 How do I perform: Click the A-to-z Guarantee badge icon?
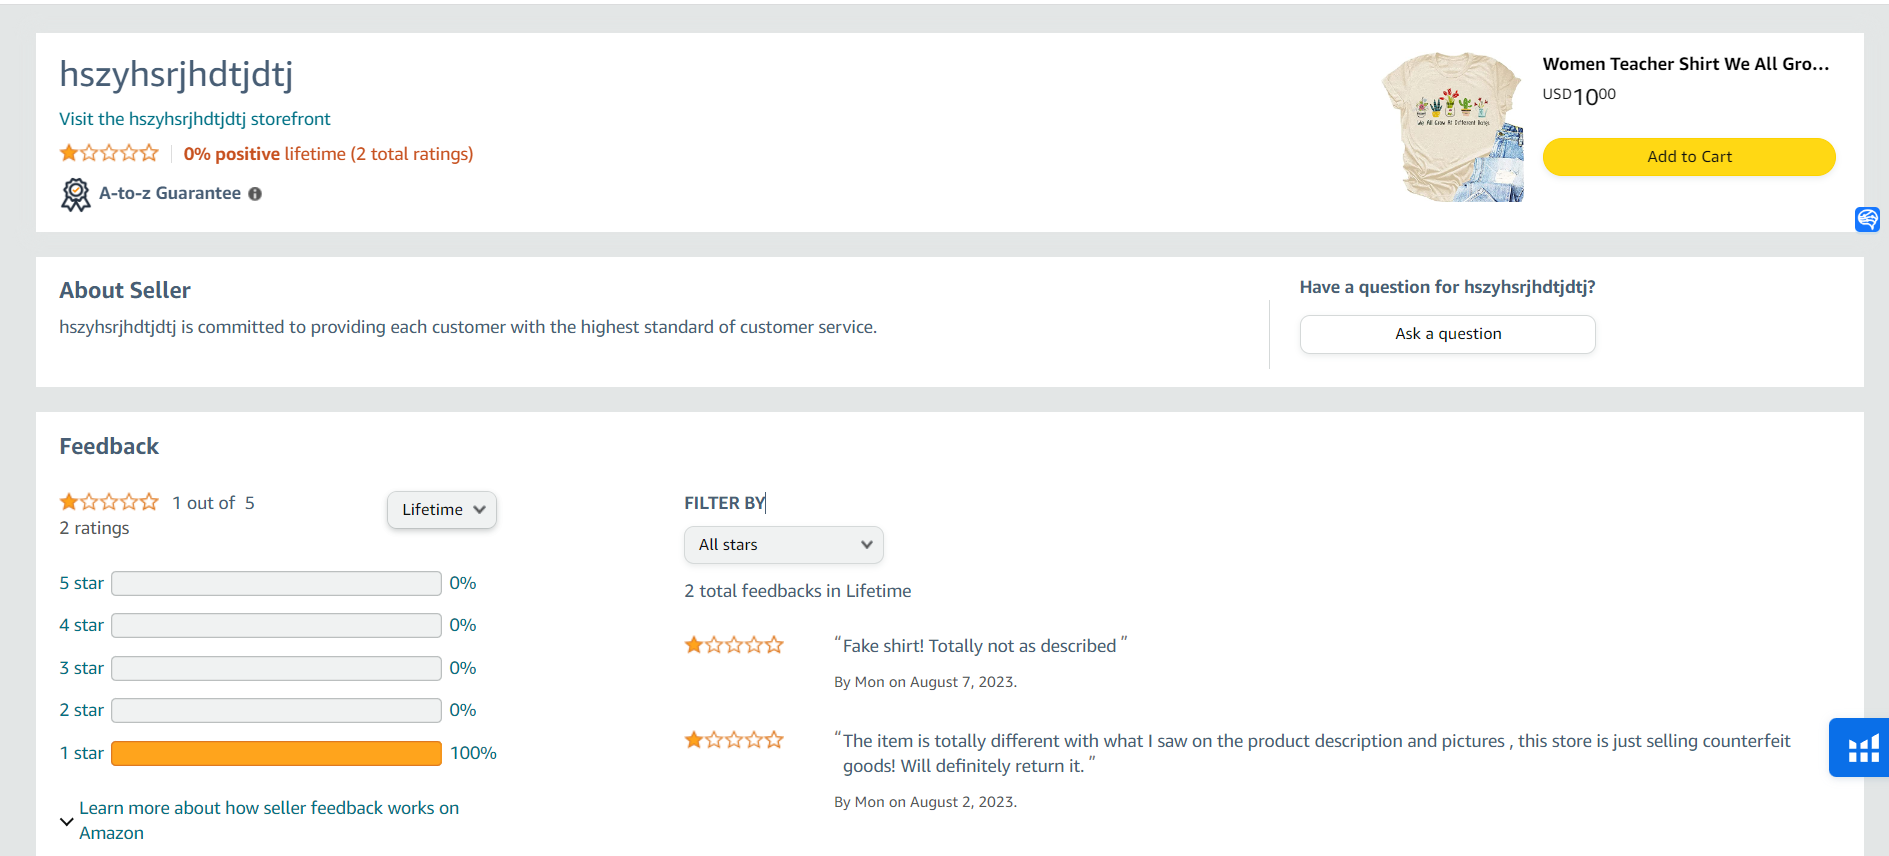tap(75, 194)
